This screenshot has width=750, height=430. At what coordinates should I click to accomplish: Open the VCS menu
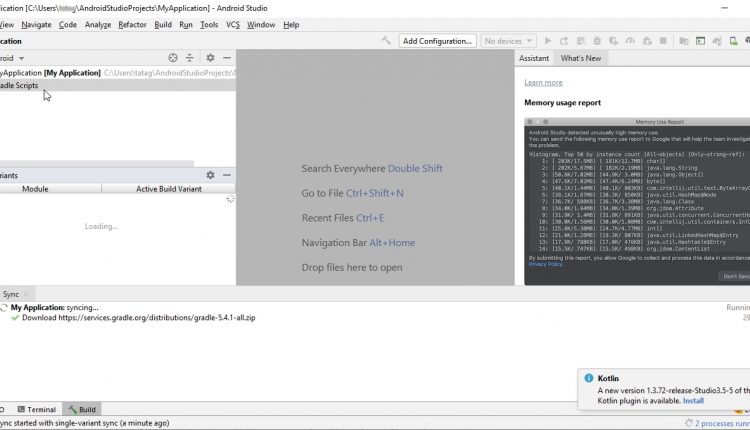tap(233, 25)
